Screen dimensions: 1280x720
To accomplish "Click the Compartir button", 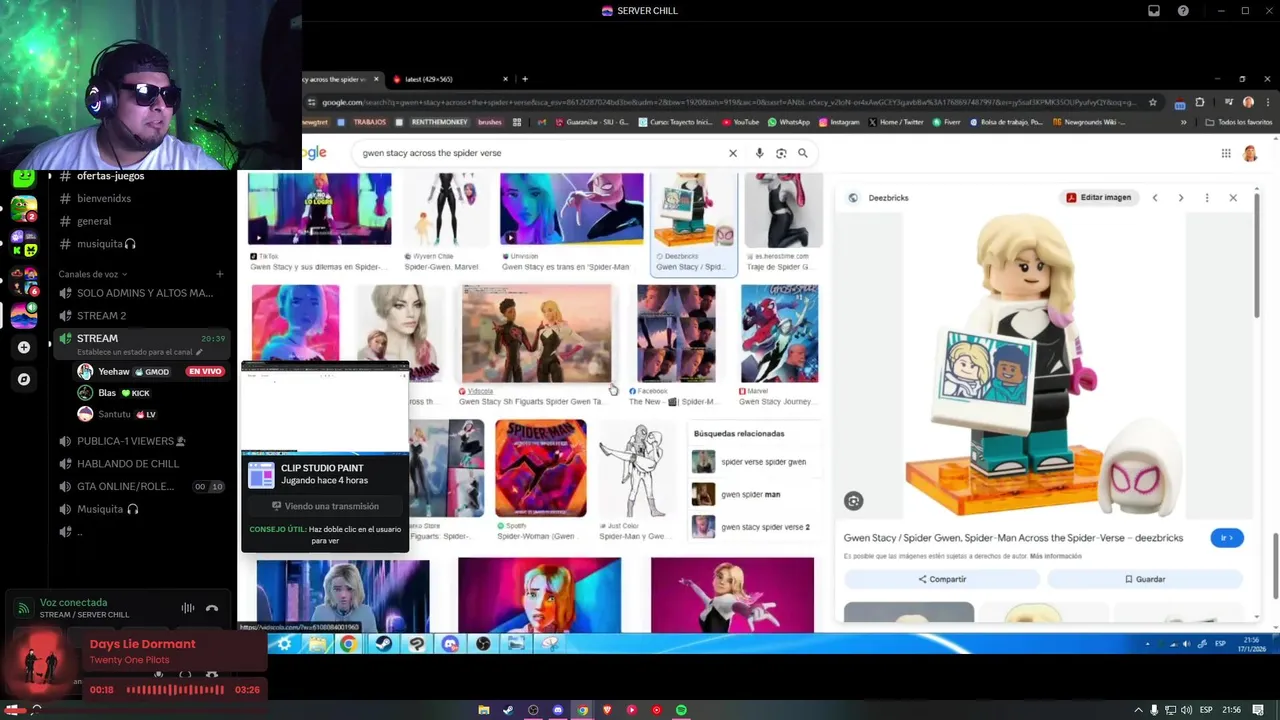I will [x=942, y=579].
